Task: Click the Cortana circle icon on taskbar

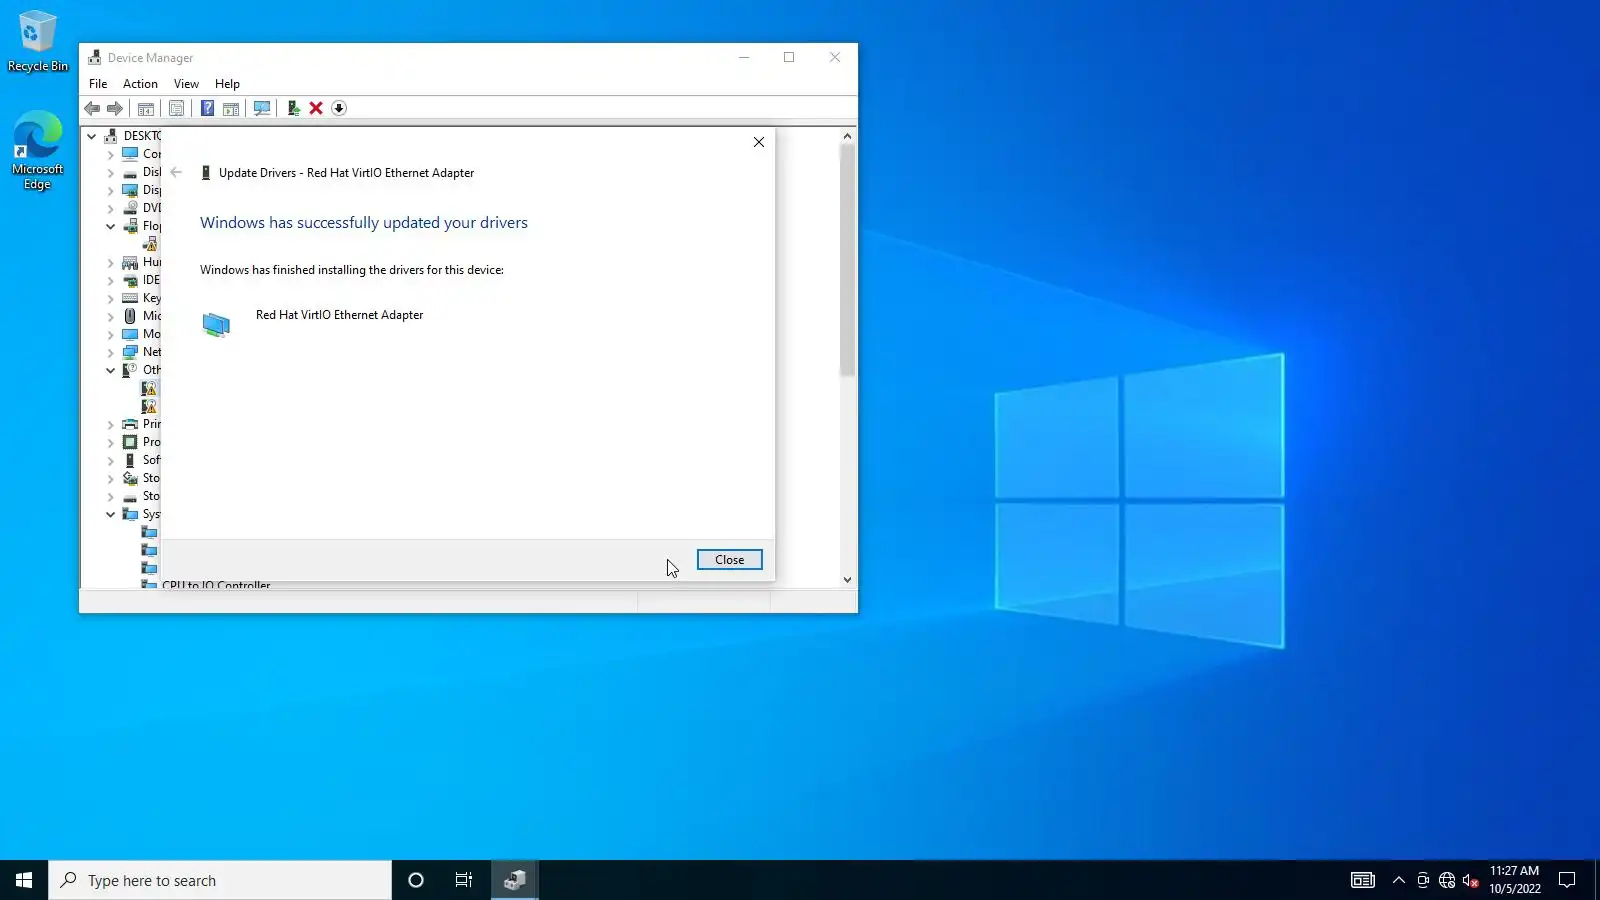Action: (x=416, y=880)
